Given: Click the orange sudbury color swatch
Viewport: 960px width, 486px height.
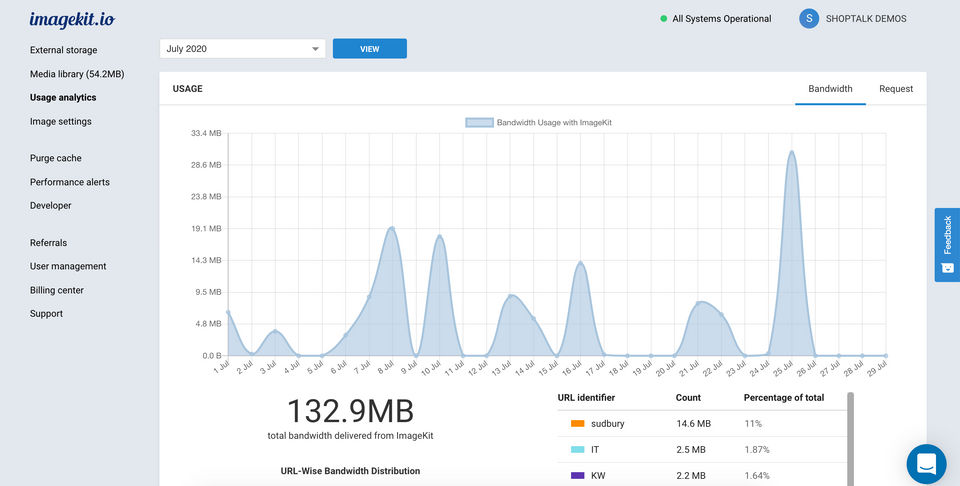Looking at the screenshot, I should click(577, 424).
